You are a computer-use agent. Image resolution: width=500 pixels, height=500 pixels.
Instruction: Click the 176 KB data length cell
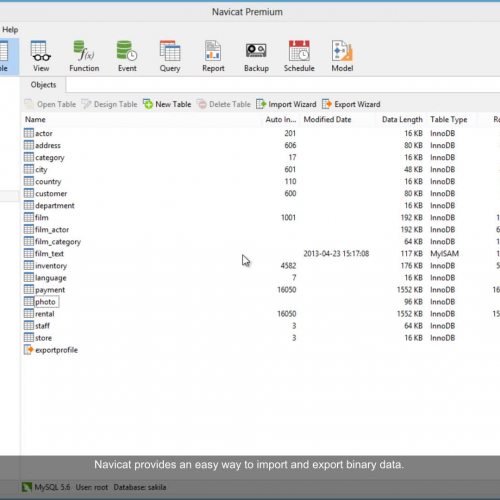click(x=411, y=266)
